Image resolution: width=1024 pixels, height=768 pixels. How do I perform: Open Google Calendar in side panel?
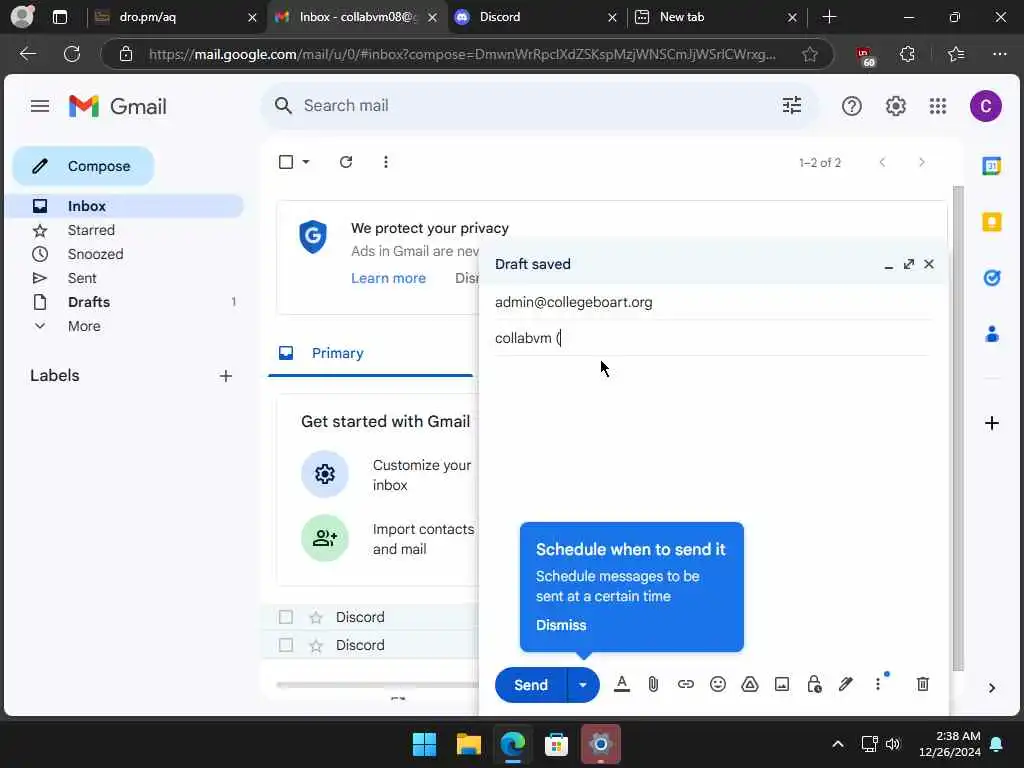(x=991, y=166)
